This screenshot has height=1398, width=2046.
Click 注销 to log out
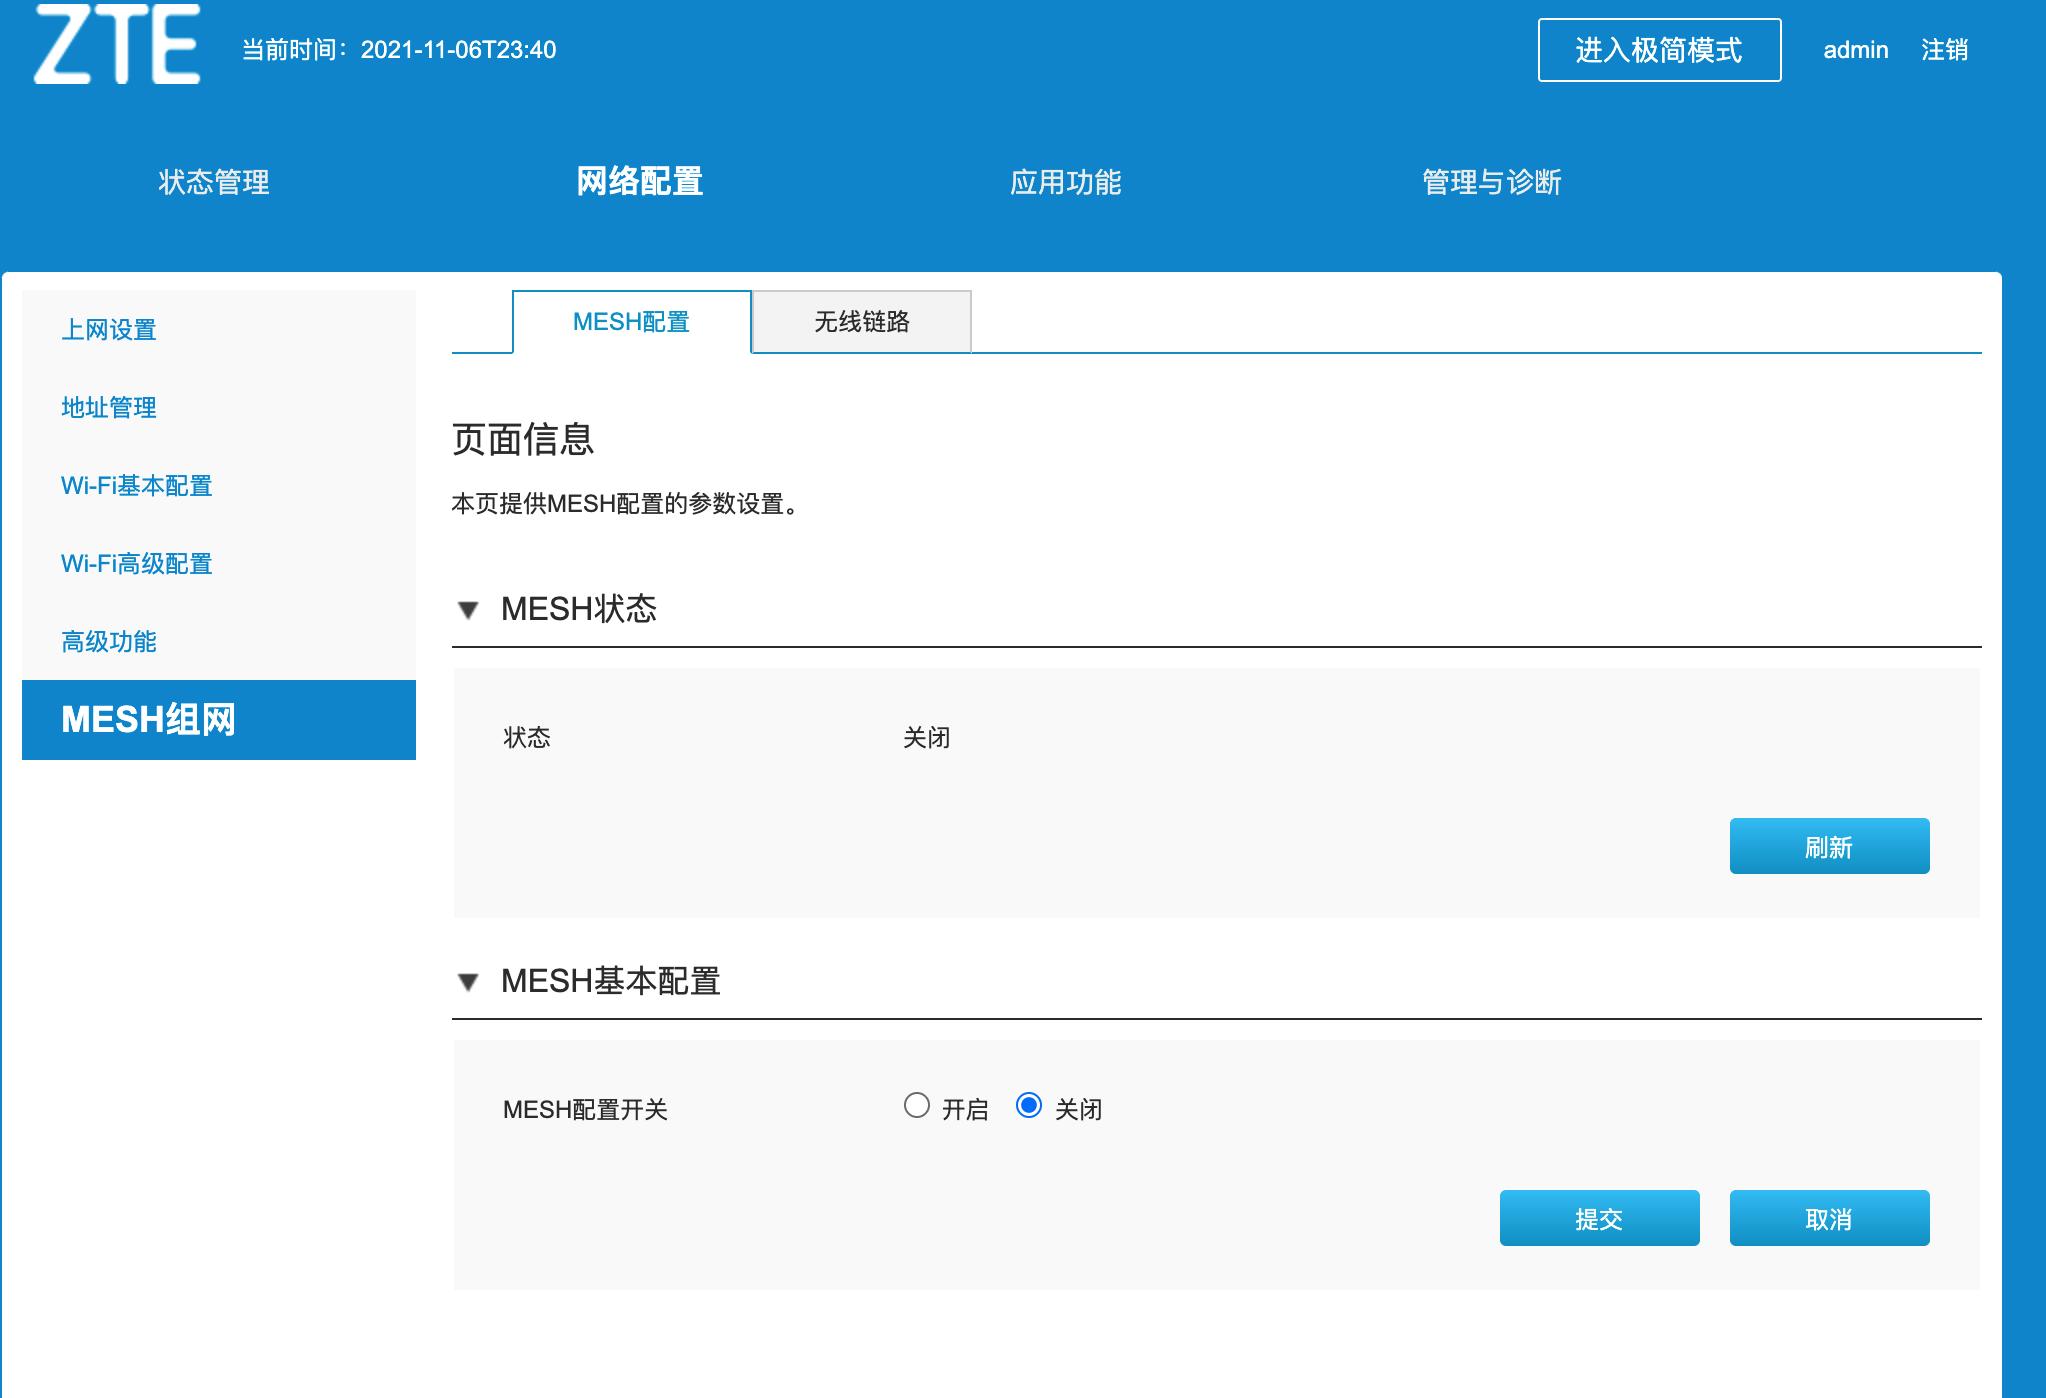pyautogui.click(x=1943, y=50)
